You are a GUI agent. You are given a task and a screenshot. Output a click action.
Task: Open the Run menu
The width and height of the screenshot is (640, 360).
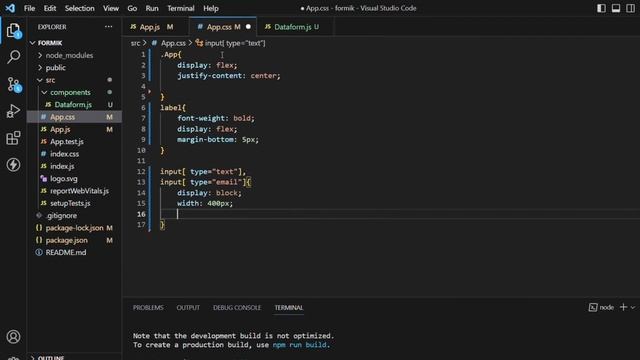(x=152, y=8)
